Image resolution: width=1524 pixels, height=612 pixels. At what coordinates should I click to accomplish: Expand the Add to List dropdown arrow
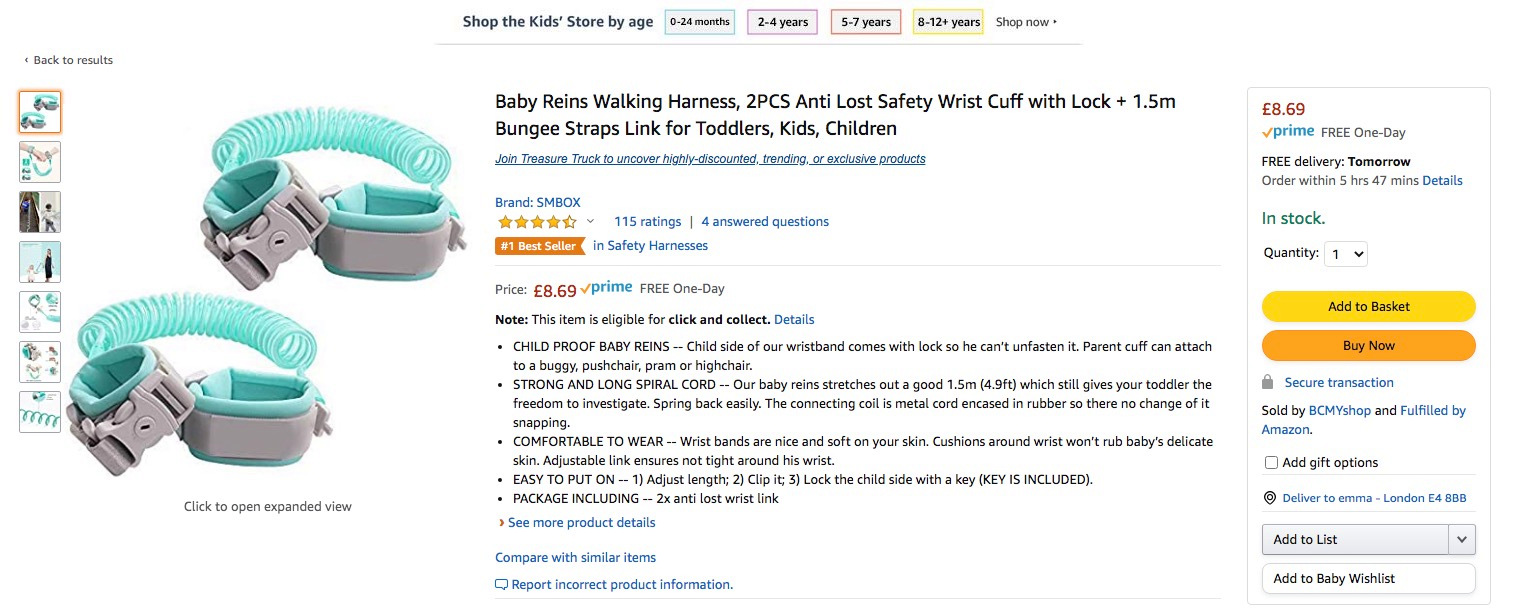tap(1461, 540)
